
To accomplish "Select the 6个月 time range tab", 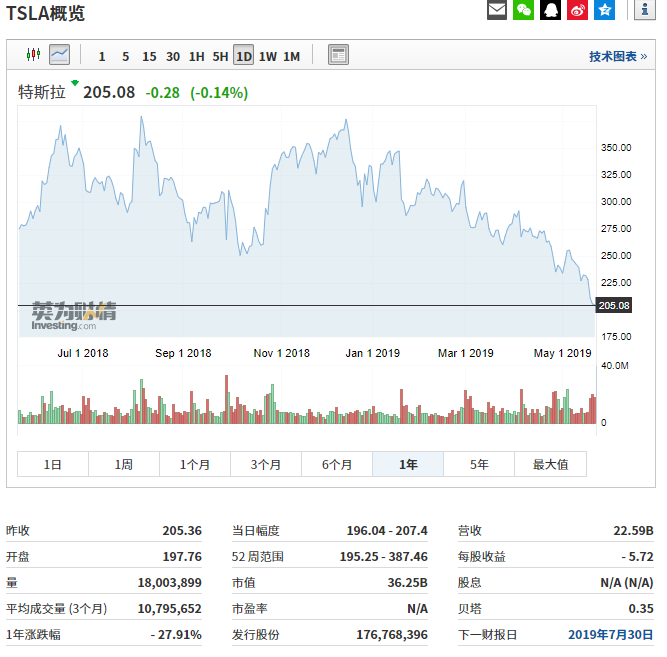I will pos(337,464).
